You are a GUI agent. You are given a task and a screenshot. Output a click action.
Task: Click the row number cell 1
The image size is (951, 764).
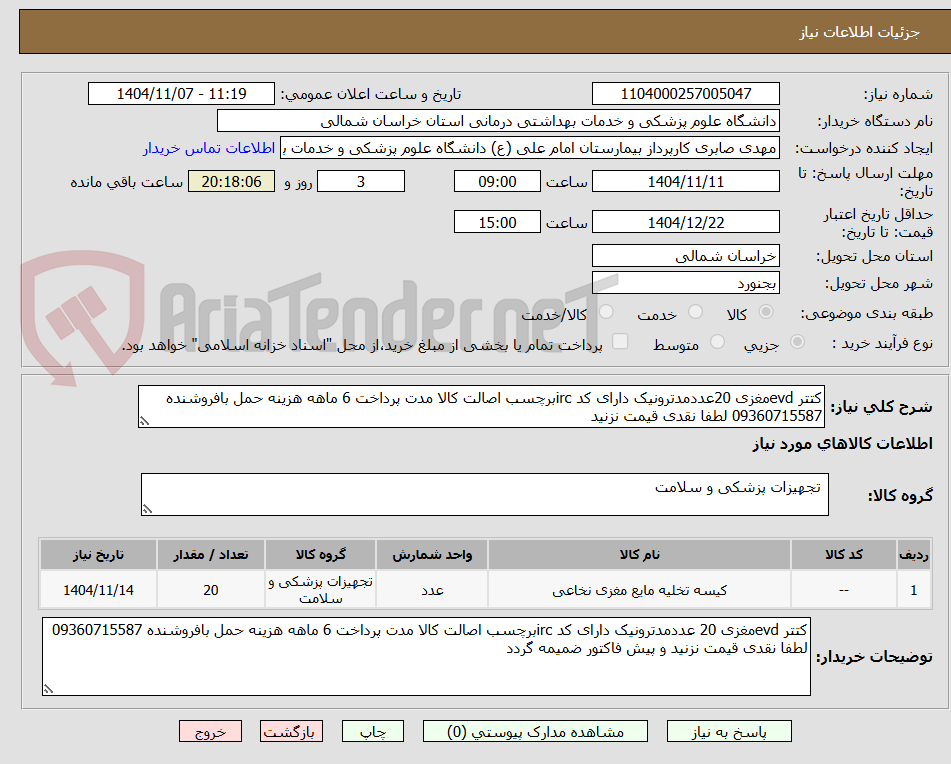click(x=914, y=590)
